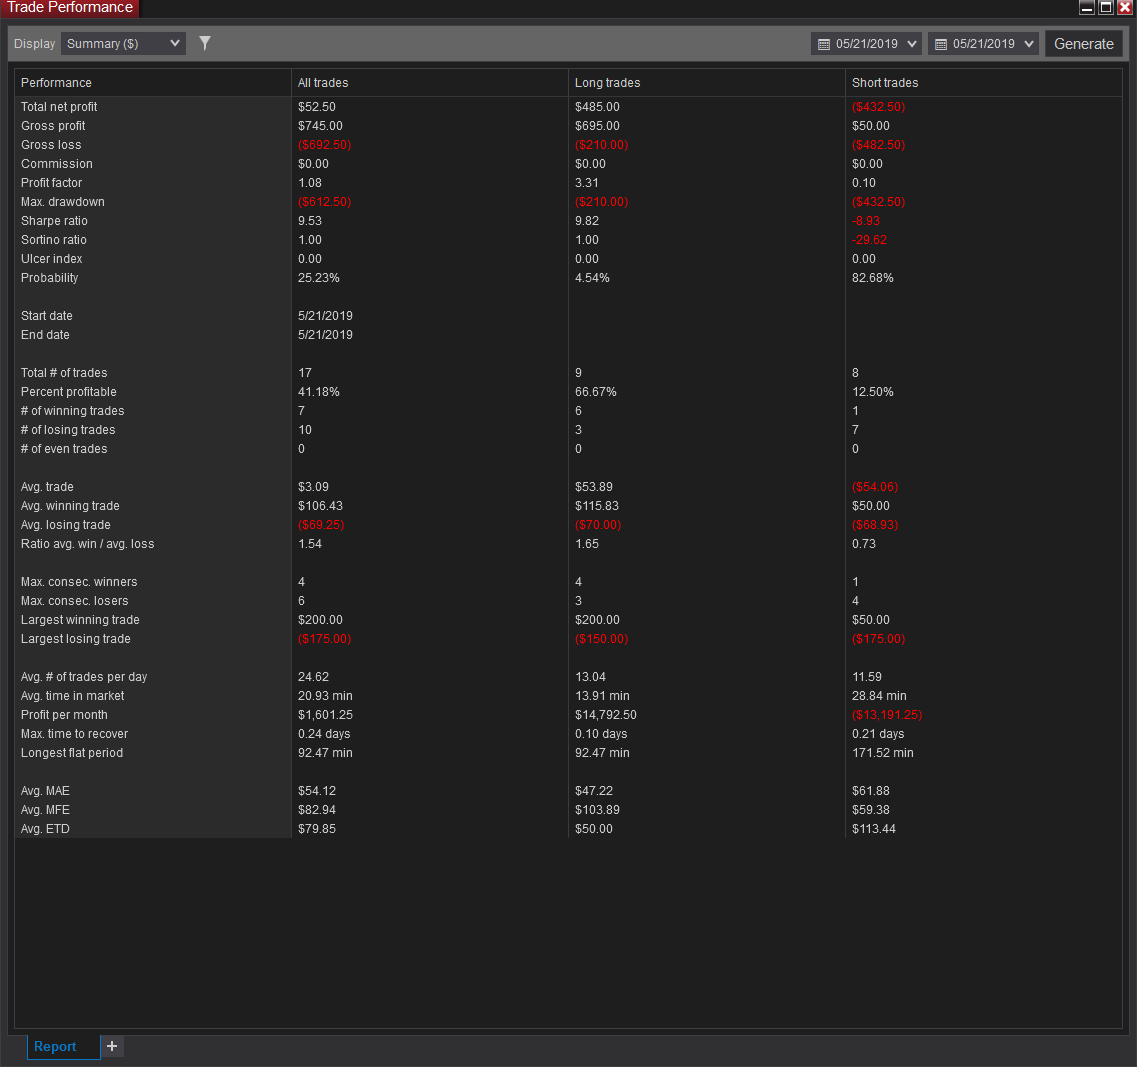
Task: Click the $113.44 Avg. ETD short value
Action: pos(874,828)
